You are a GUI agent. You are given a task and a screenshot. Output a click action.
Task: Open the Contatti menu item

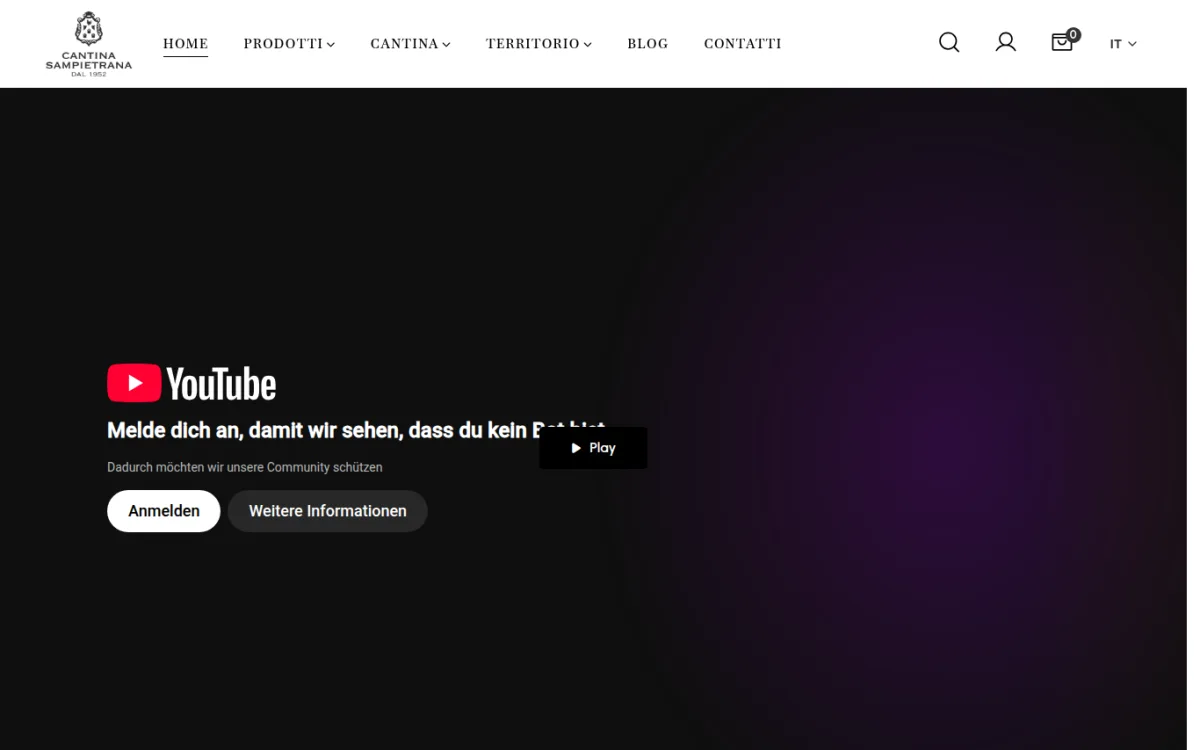(743, 44)
